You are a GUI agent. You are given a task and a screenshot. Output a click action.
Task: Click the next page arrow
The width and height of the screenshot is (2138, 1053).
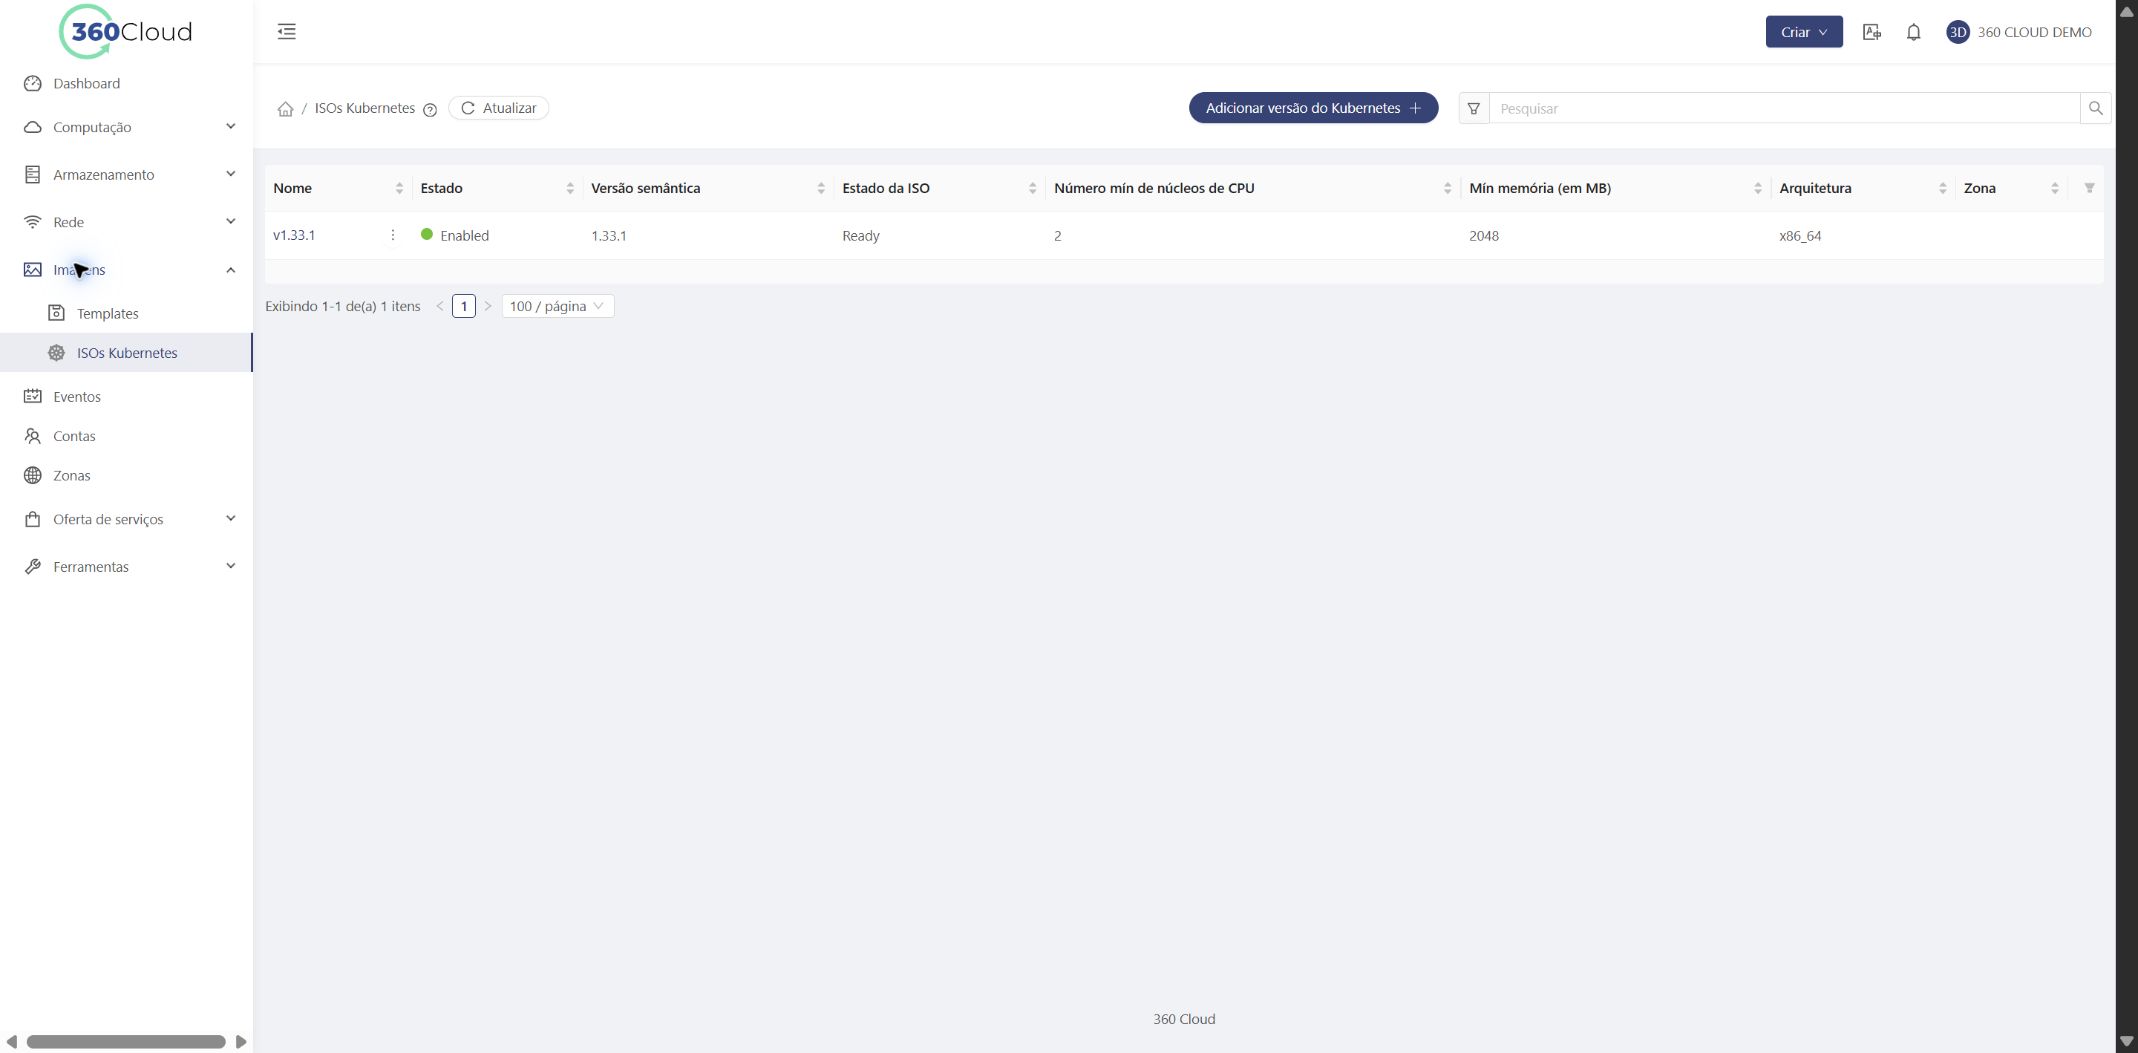click(488, 306)
